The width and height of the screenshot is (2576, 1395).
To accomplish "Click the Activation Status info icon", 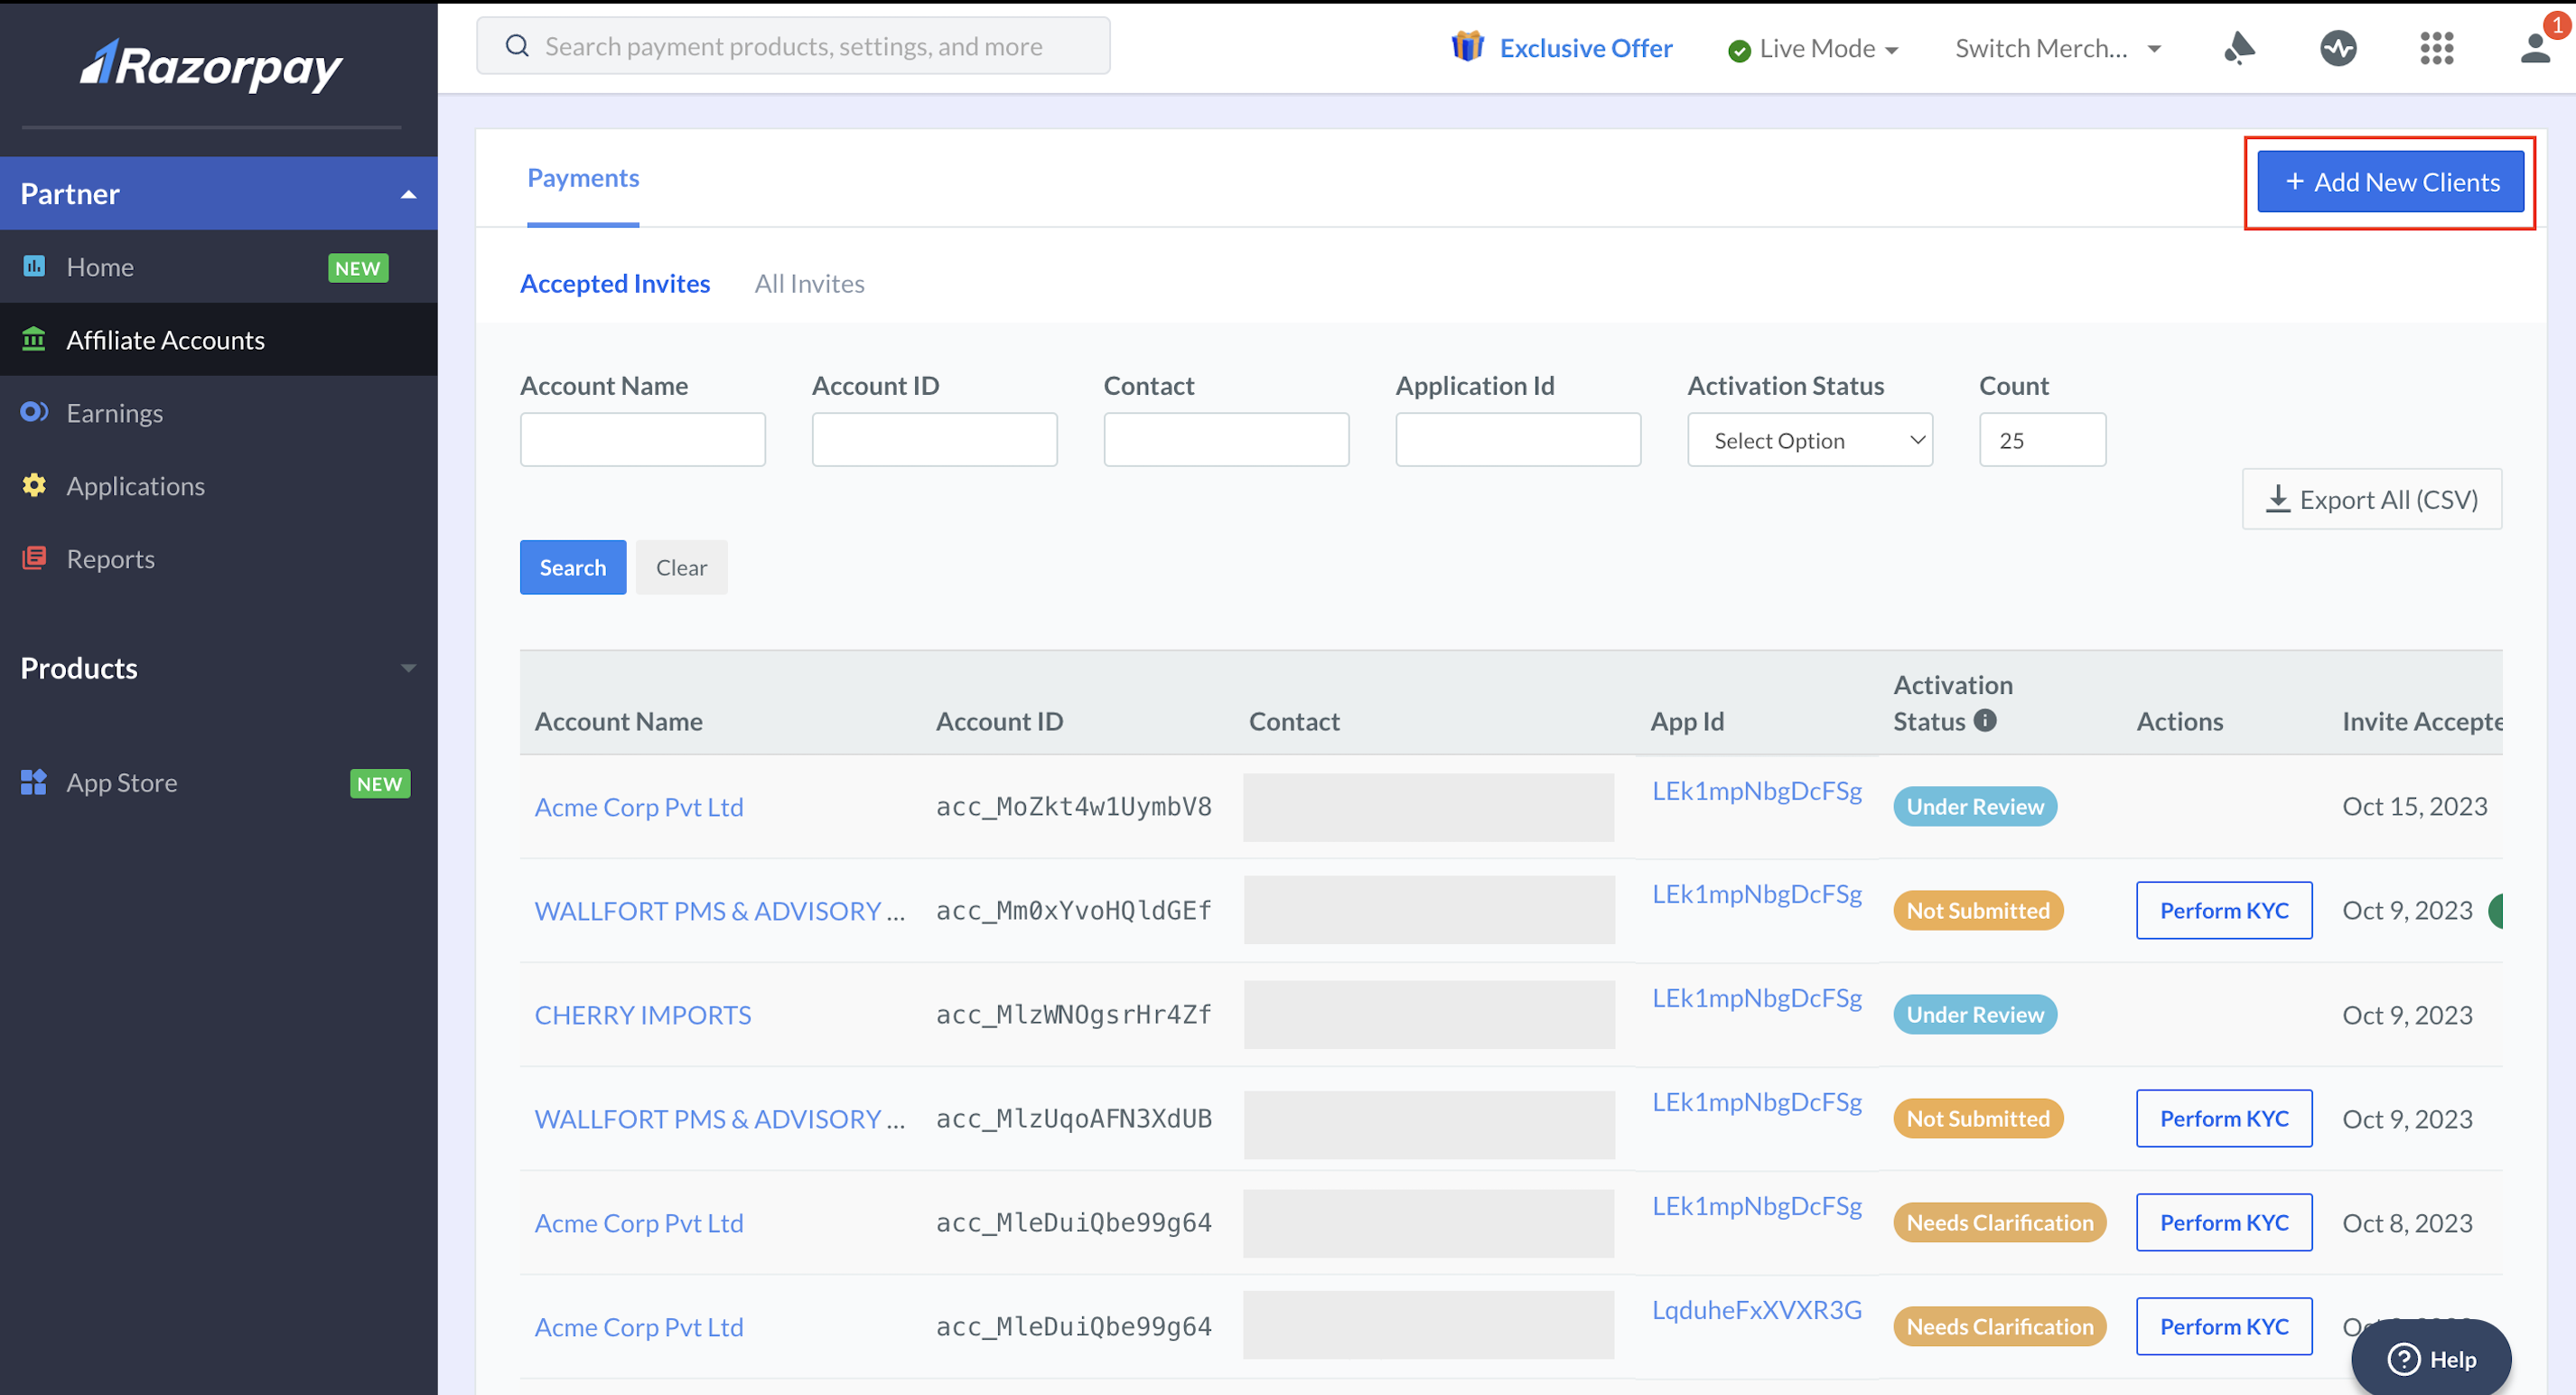I will tap(1985, 720).
